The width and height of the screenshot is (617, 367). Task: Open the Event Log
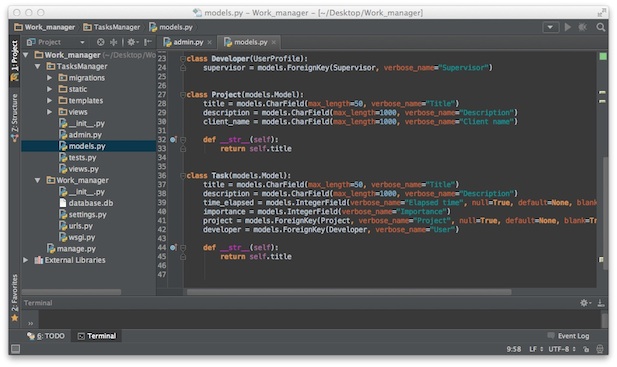569,336
